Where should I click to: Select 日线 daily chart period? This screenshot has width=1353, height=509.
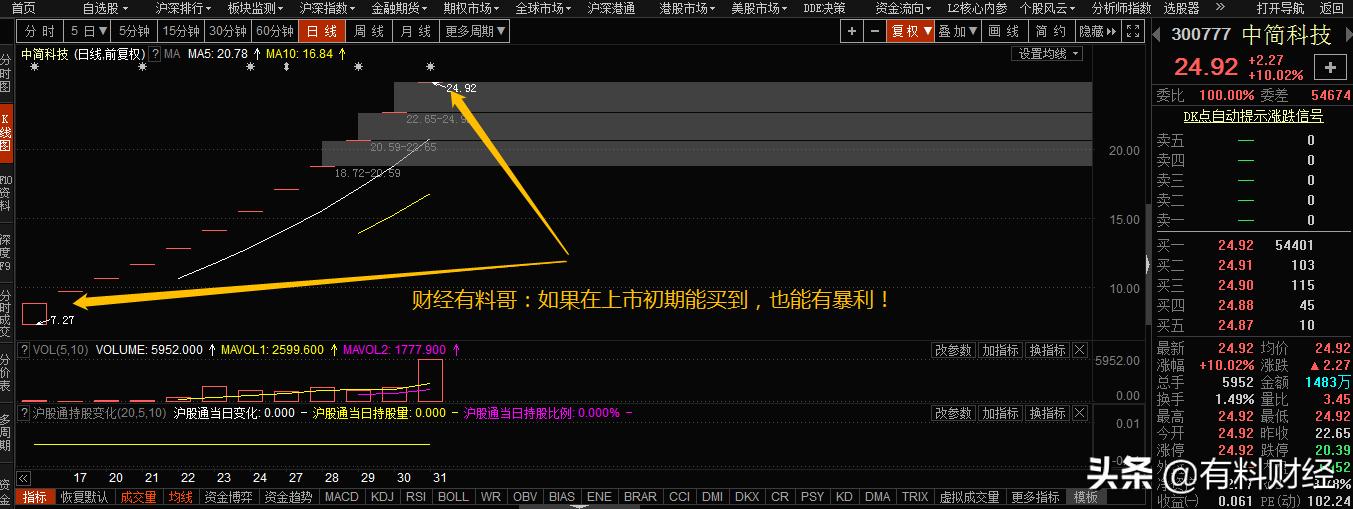(x=322, y=31)
